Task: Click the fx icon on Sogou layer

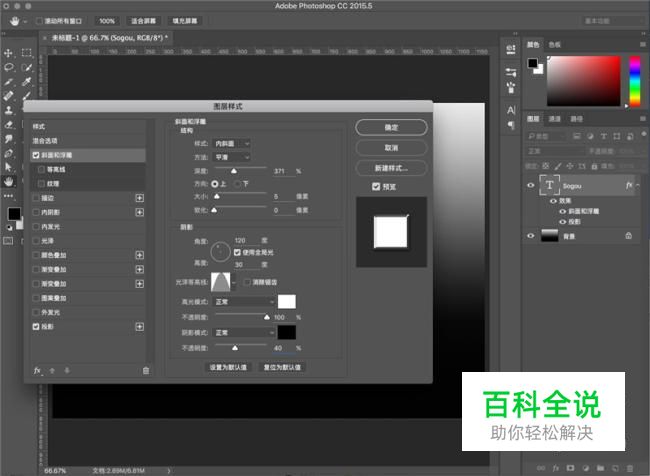Action: point(629,185)
